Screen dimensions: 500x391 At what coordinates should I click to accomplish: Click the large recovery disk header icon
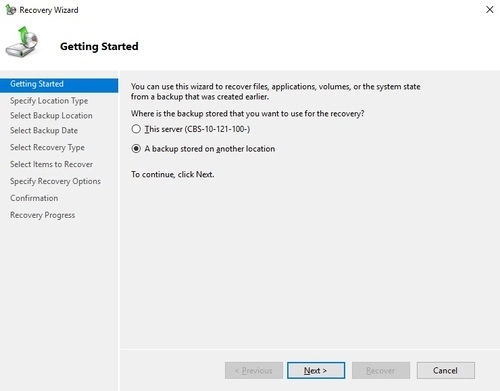[22, 42]
